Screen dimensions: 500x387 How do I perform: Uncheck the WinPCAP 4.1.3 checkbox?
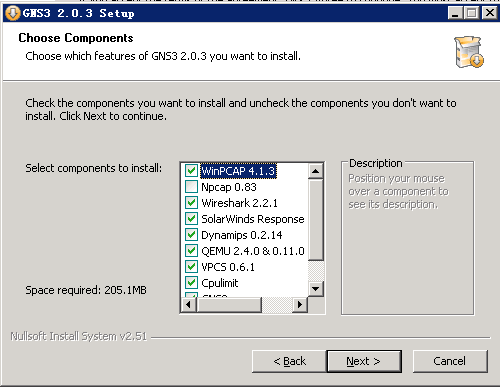coord(191,171)
